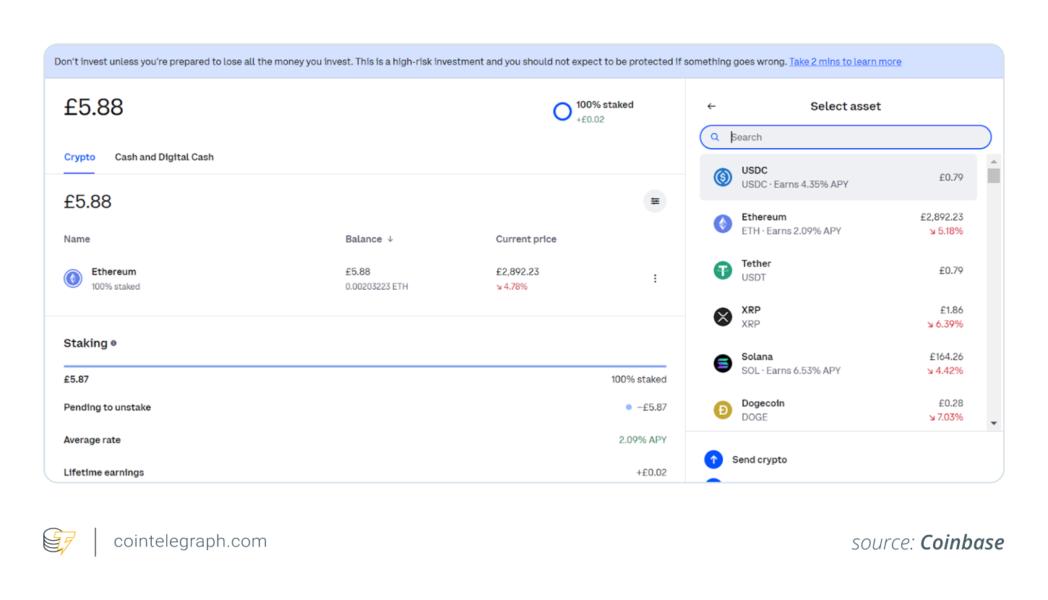Click the USDC coin icon
Image resolution: width=1048 pixels, height=600 pixels.
(x=723, y=177)
